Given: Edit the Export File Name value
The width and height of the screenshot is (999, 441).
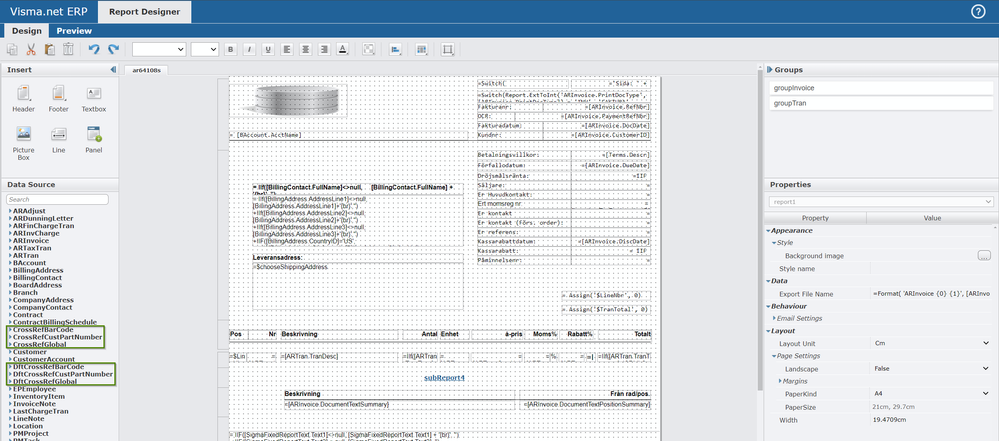Looking at the screenshot, I should 931,294.
